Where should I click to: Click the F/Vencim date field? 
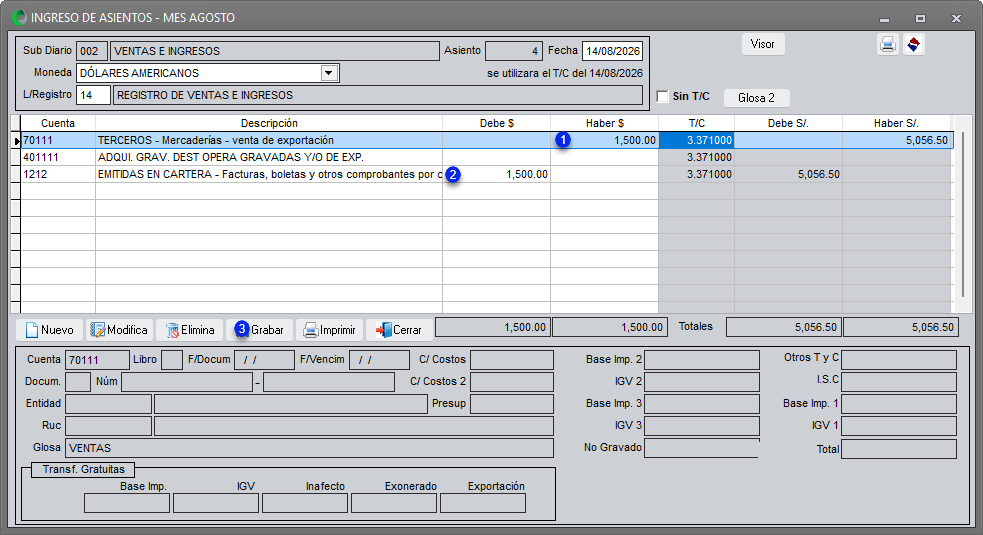click(x=379, y=360)
